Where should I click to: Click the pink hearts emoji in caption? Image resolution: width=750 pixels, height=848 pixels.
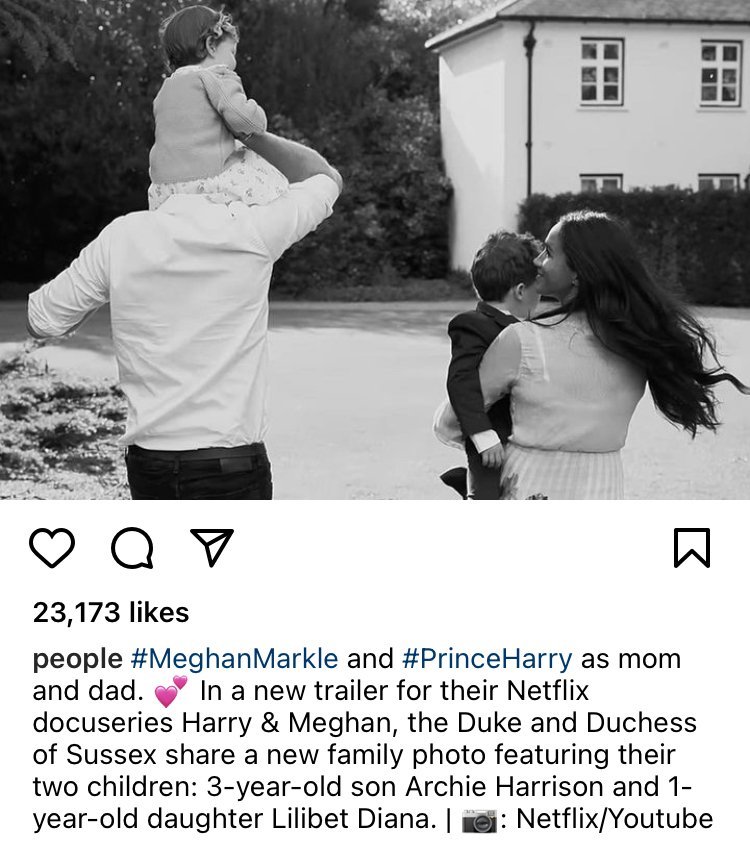(172, 689)
